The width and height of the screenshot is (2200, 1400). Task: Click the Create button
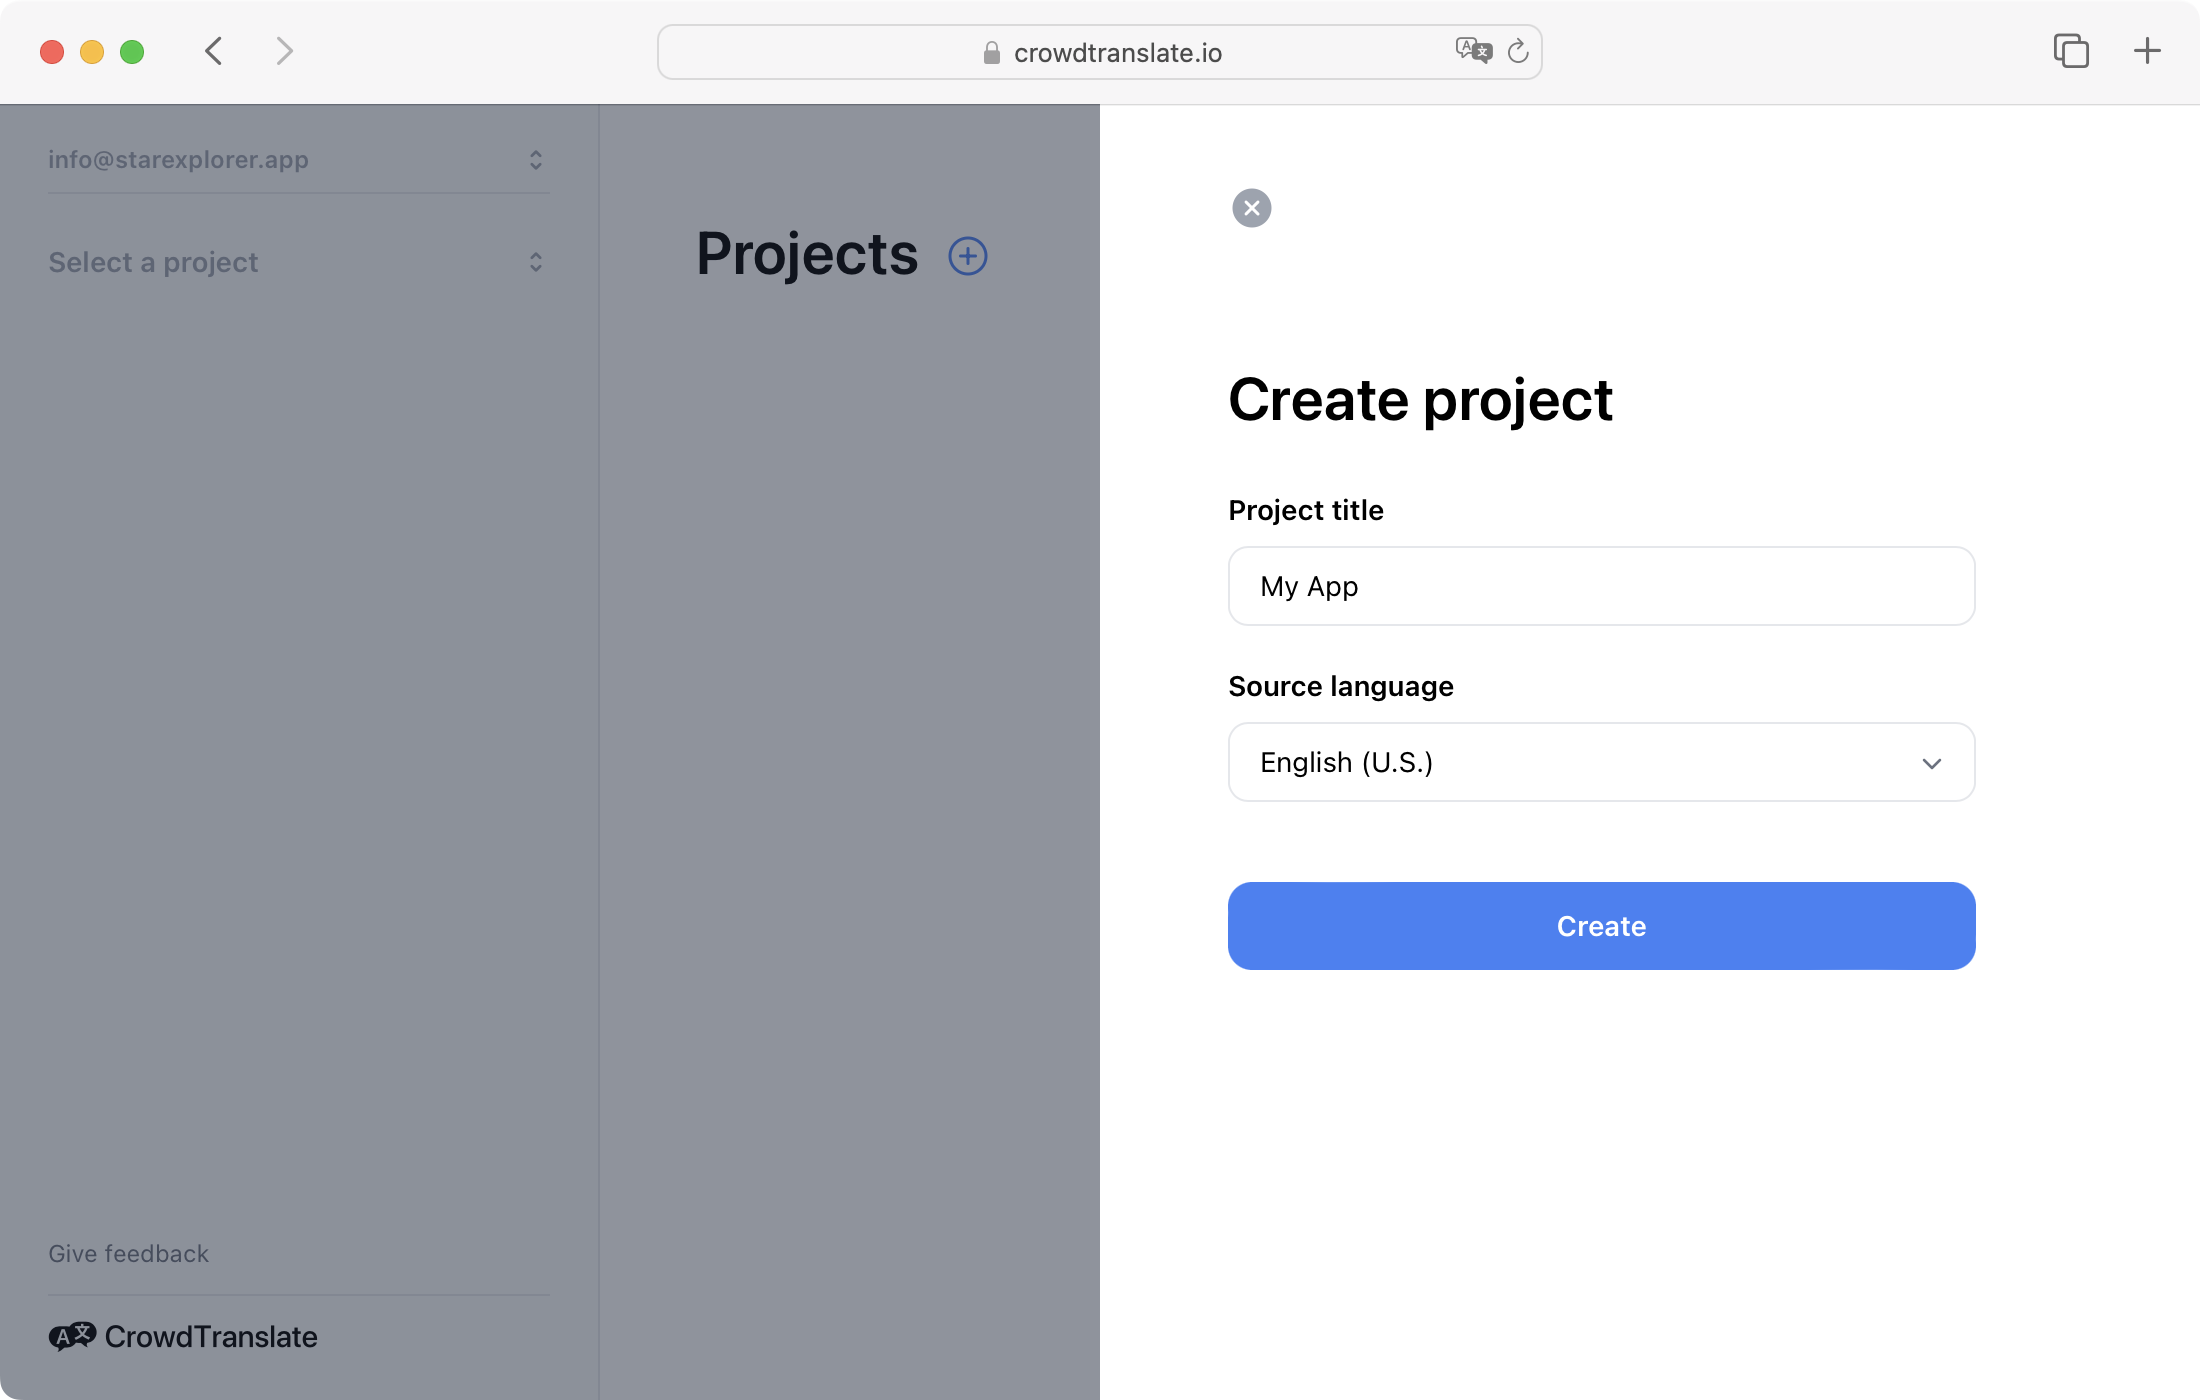click(1600, 926)
